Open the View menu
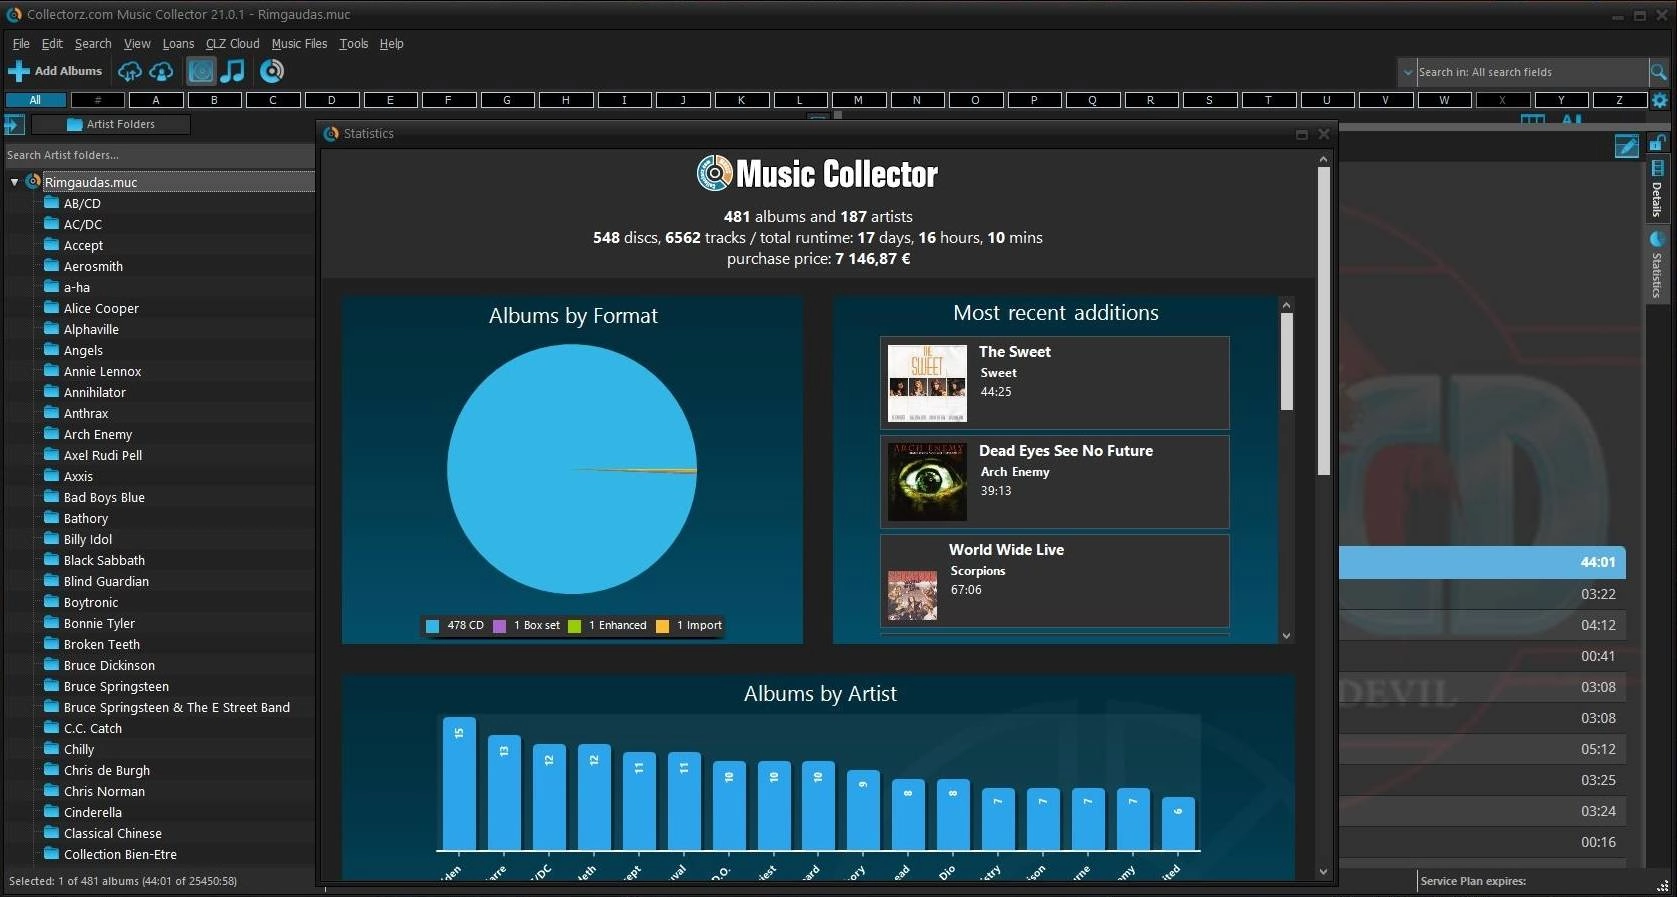This screenshot has width=1677, height=897. [x=137, y=44]
